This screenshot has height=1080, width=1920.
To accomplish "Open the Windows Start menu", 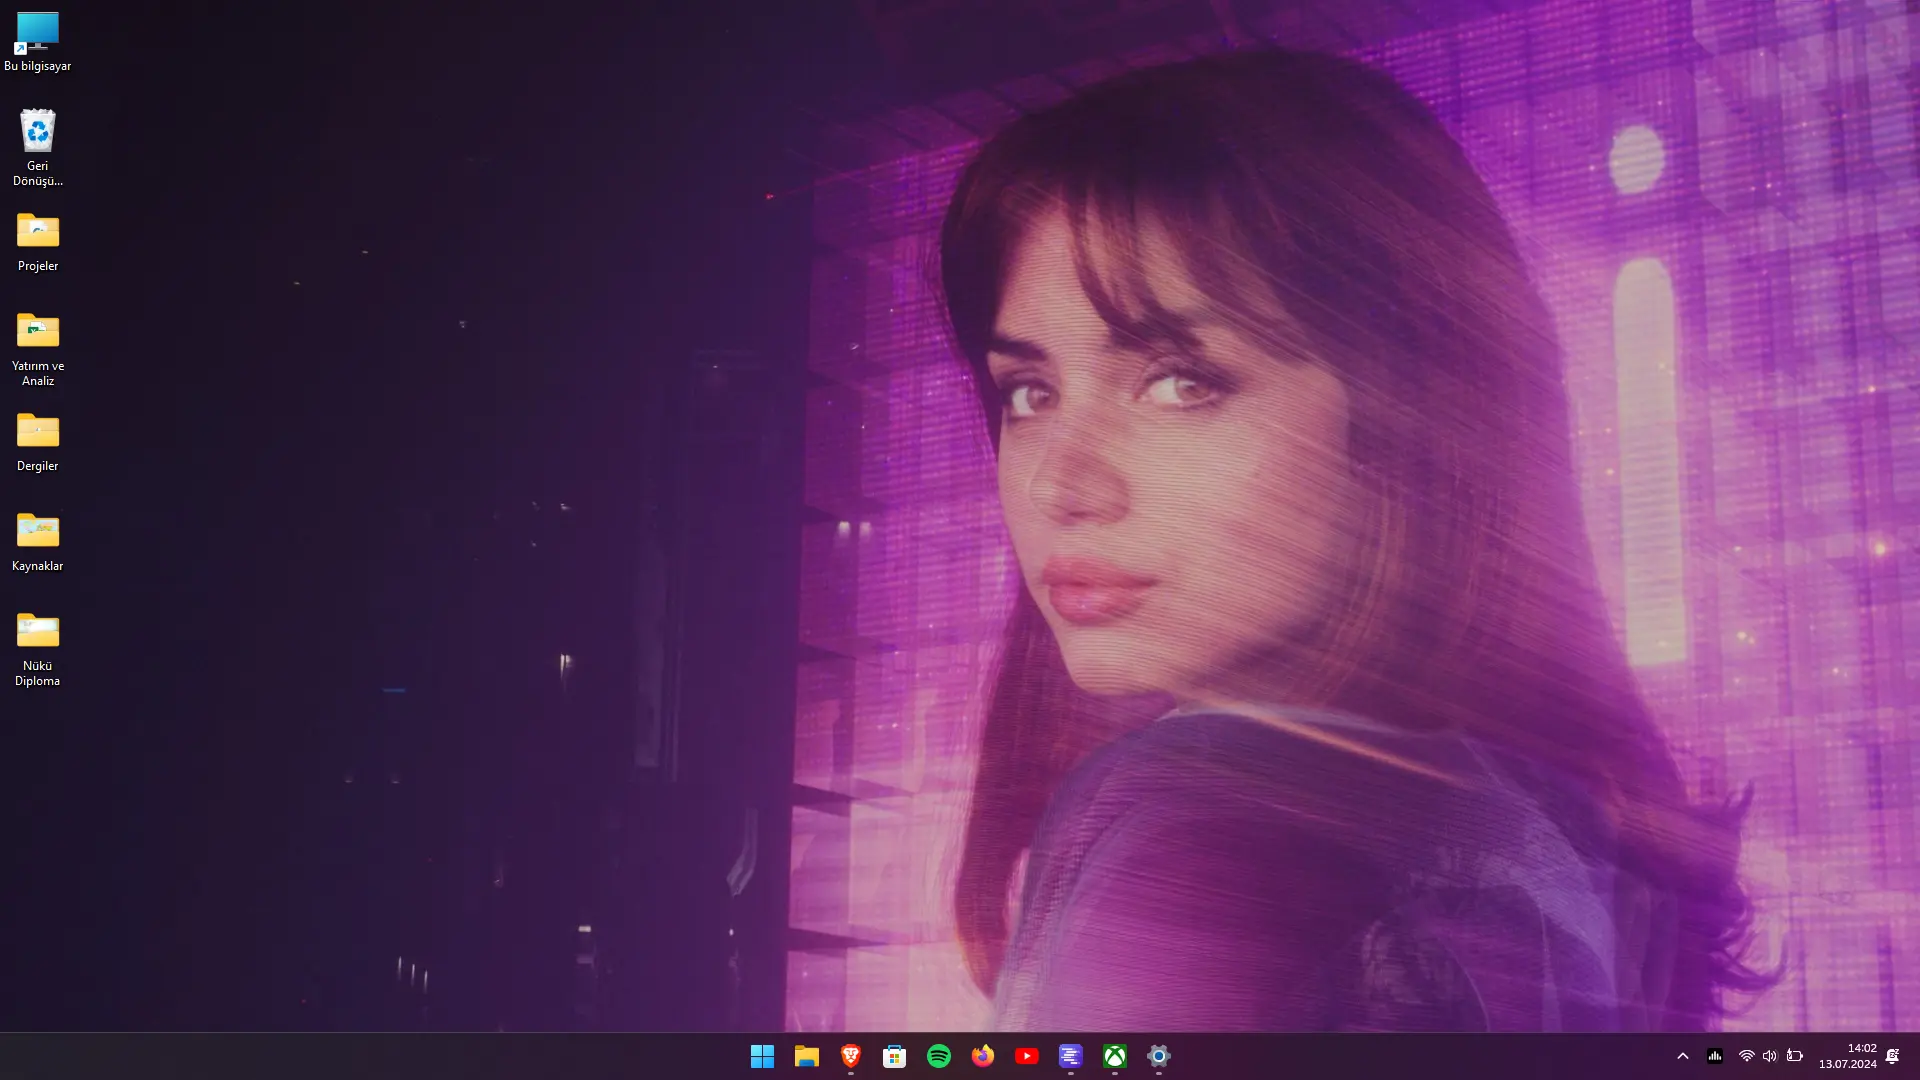I will pyautogui.click(x=762, y=1056).
